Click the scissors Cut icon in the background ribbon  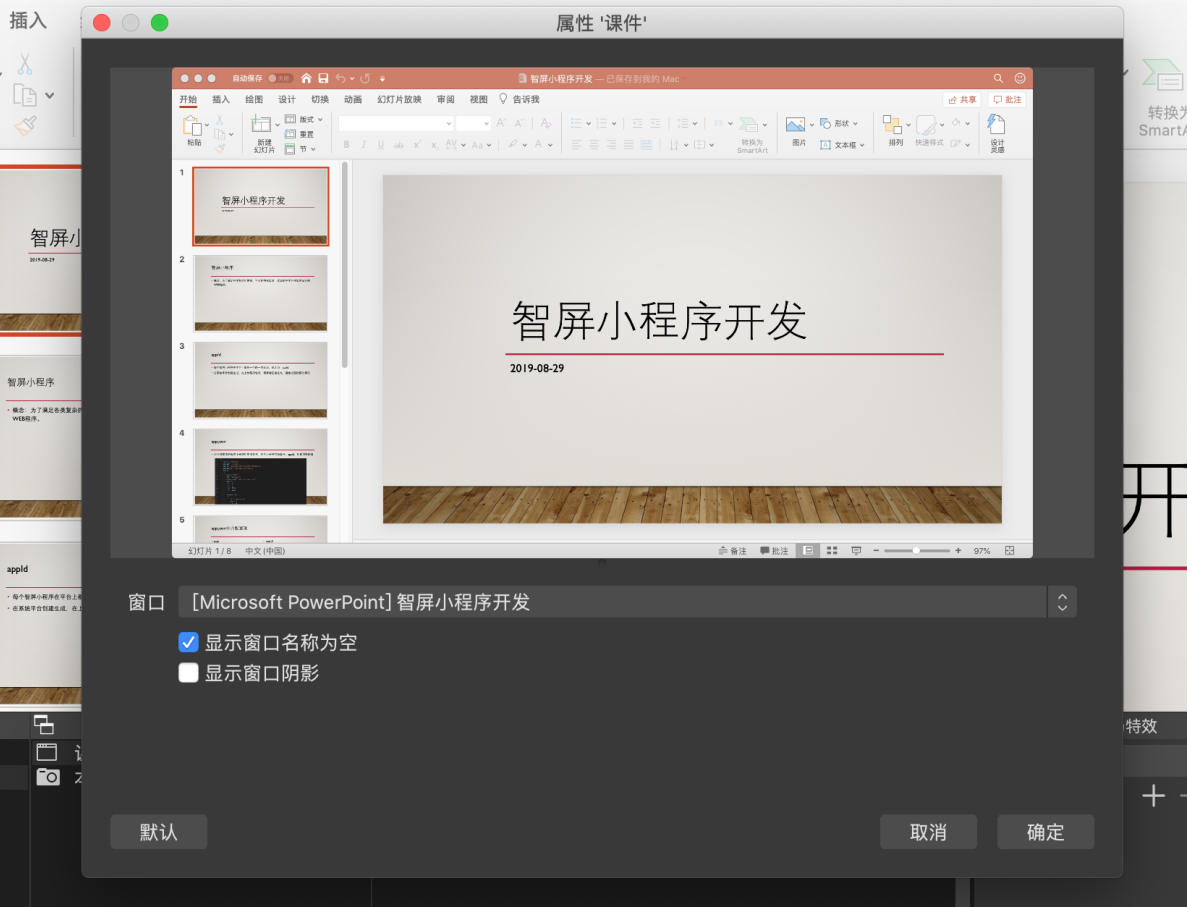25,65
